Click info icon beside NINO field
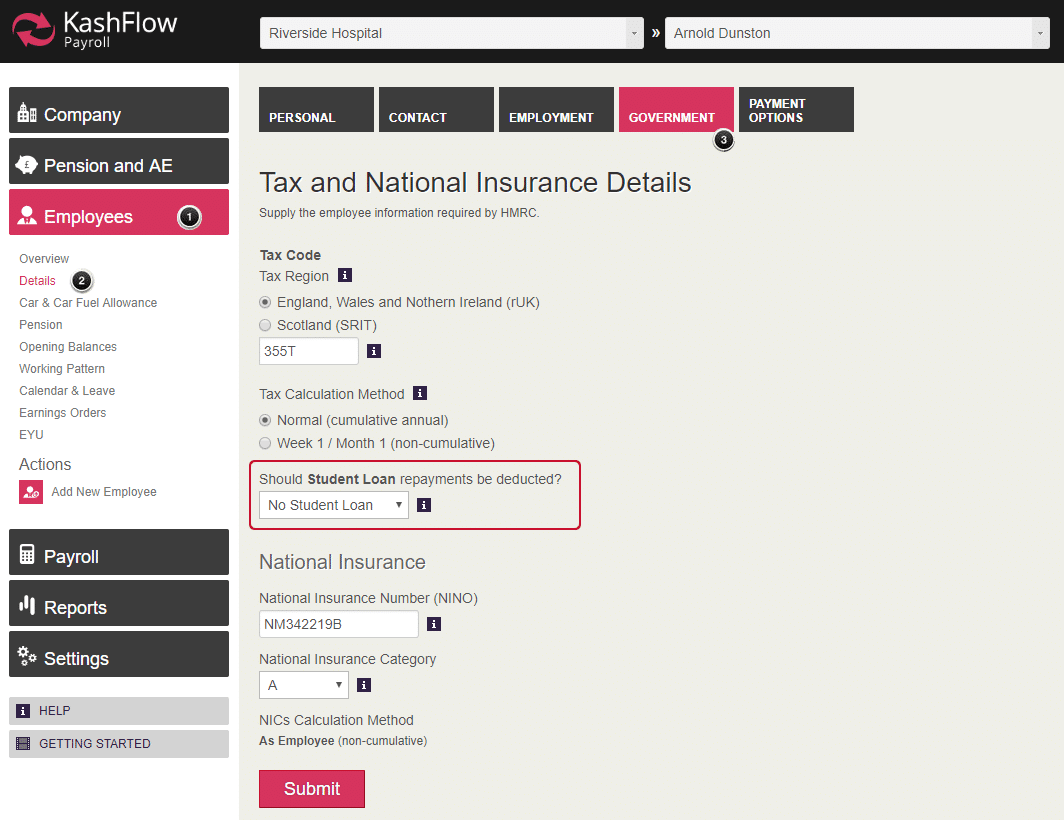Screen dimensions: 1064x820 pyautogui.click(x=434, y=624)
